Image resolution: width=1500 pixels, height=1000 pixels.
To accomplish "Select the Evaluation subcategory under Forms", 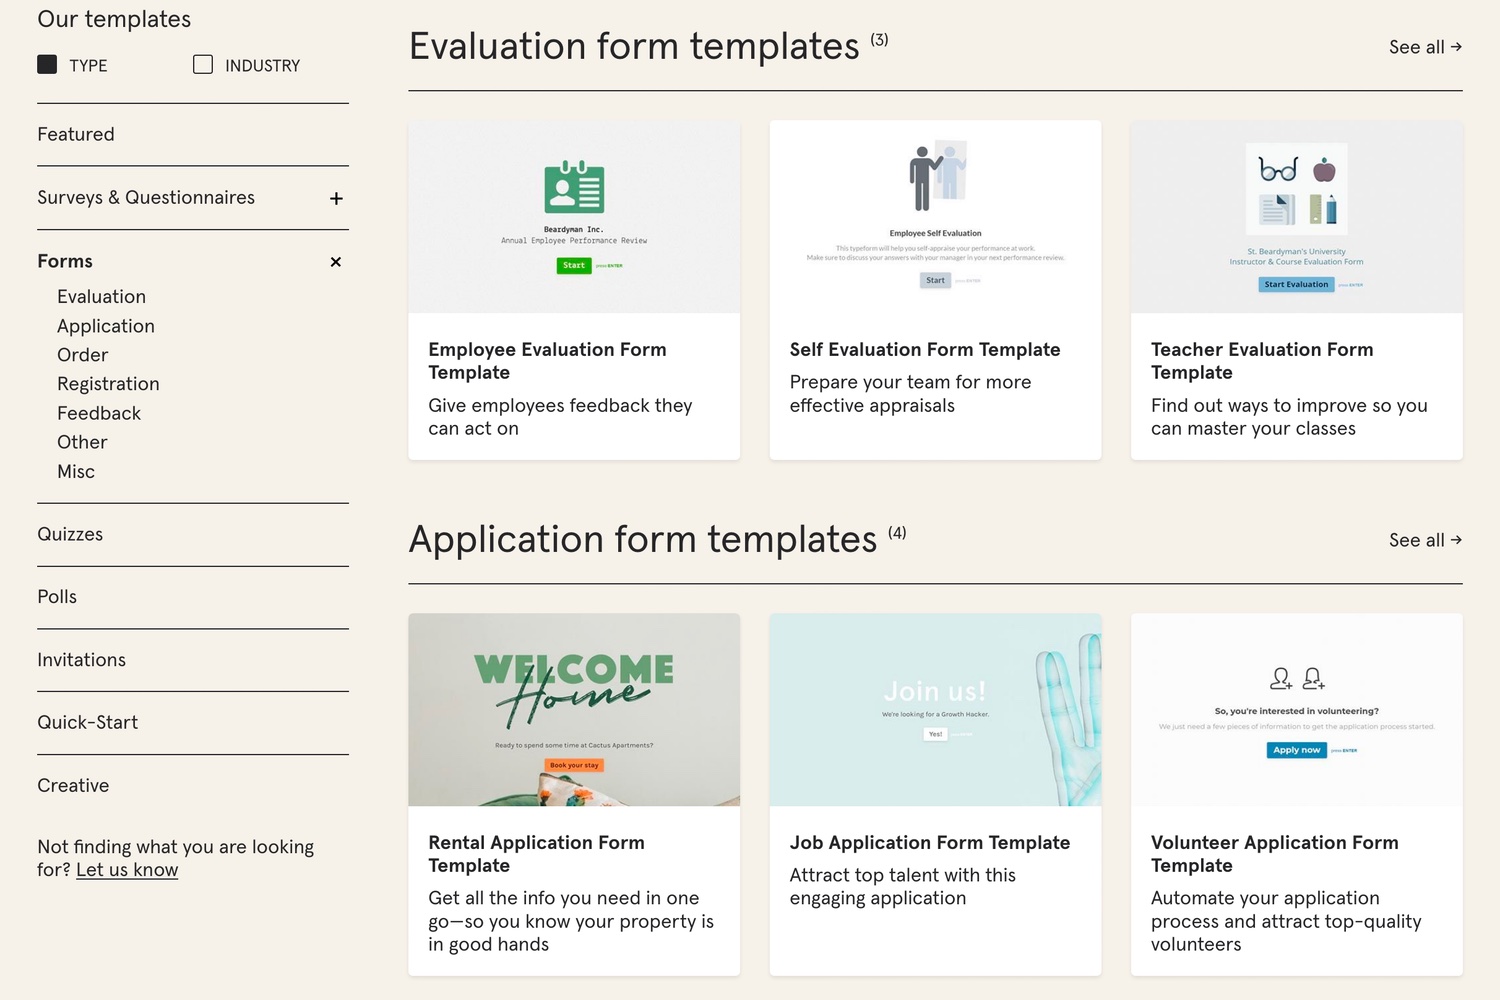I will (x=101, y=296).
